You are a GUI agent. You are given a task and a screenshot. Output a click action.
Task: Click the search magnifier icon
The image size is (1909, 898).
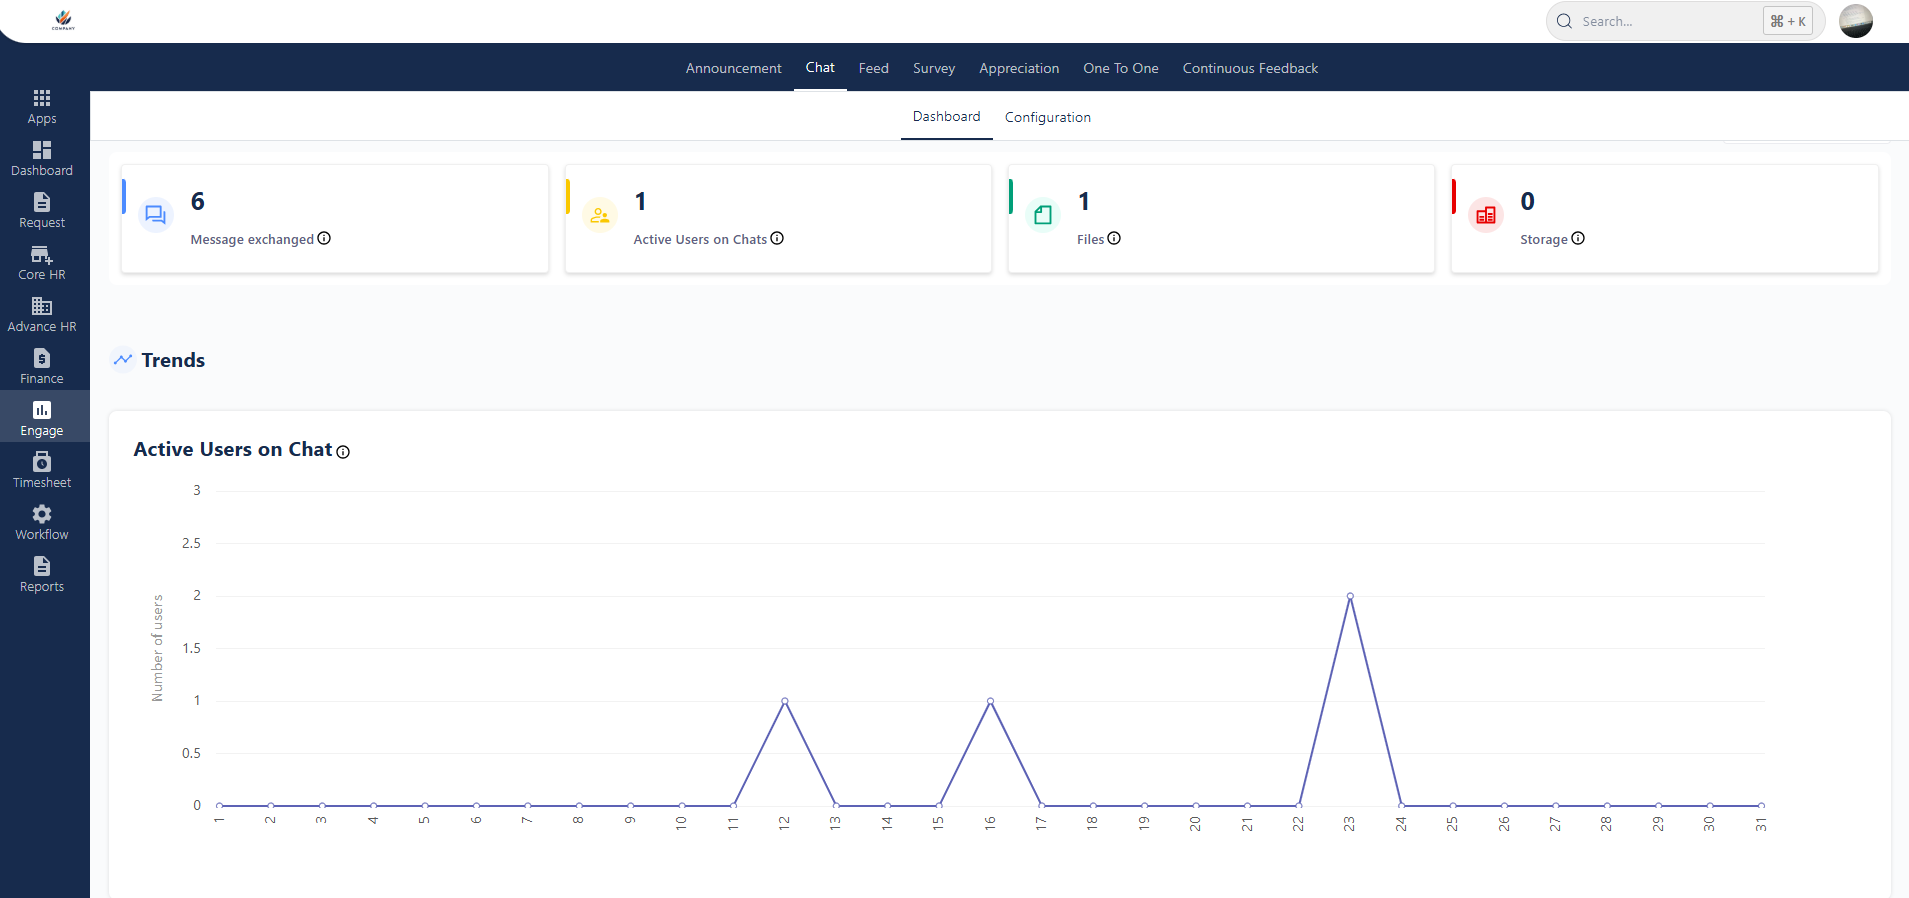(x=1564, y=21)
